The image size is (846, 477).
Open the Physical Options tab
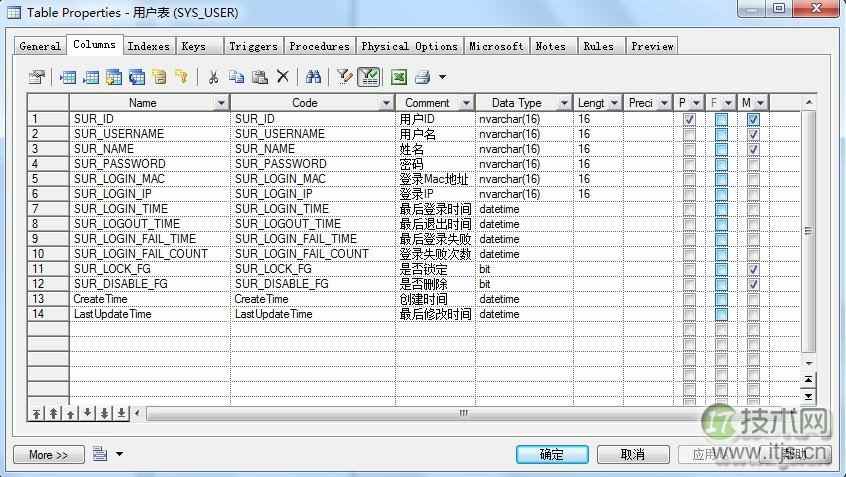click(x=409, y=46)
